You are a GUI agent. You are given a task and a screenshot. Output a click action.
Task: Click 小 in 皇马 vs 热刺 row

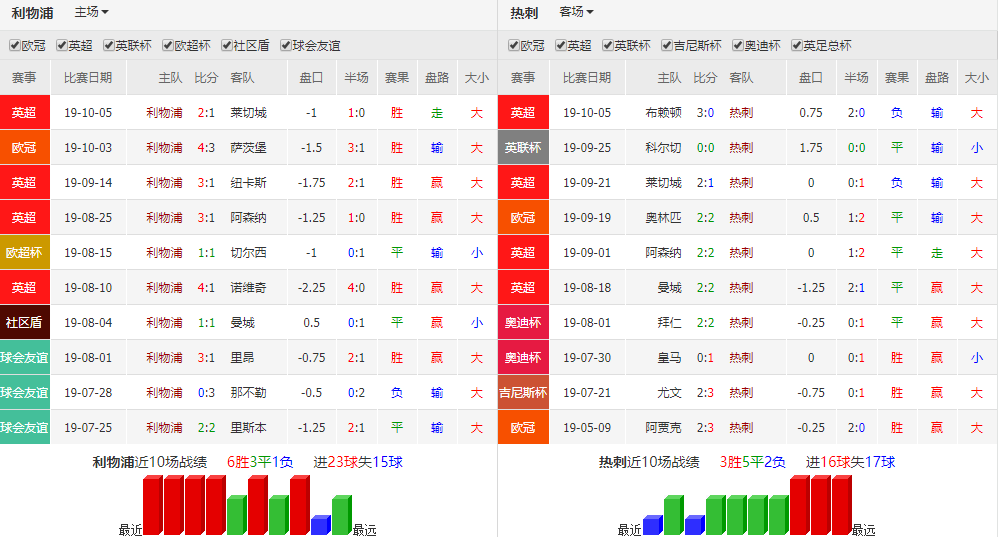click(x=977, y=358)
